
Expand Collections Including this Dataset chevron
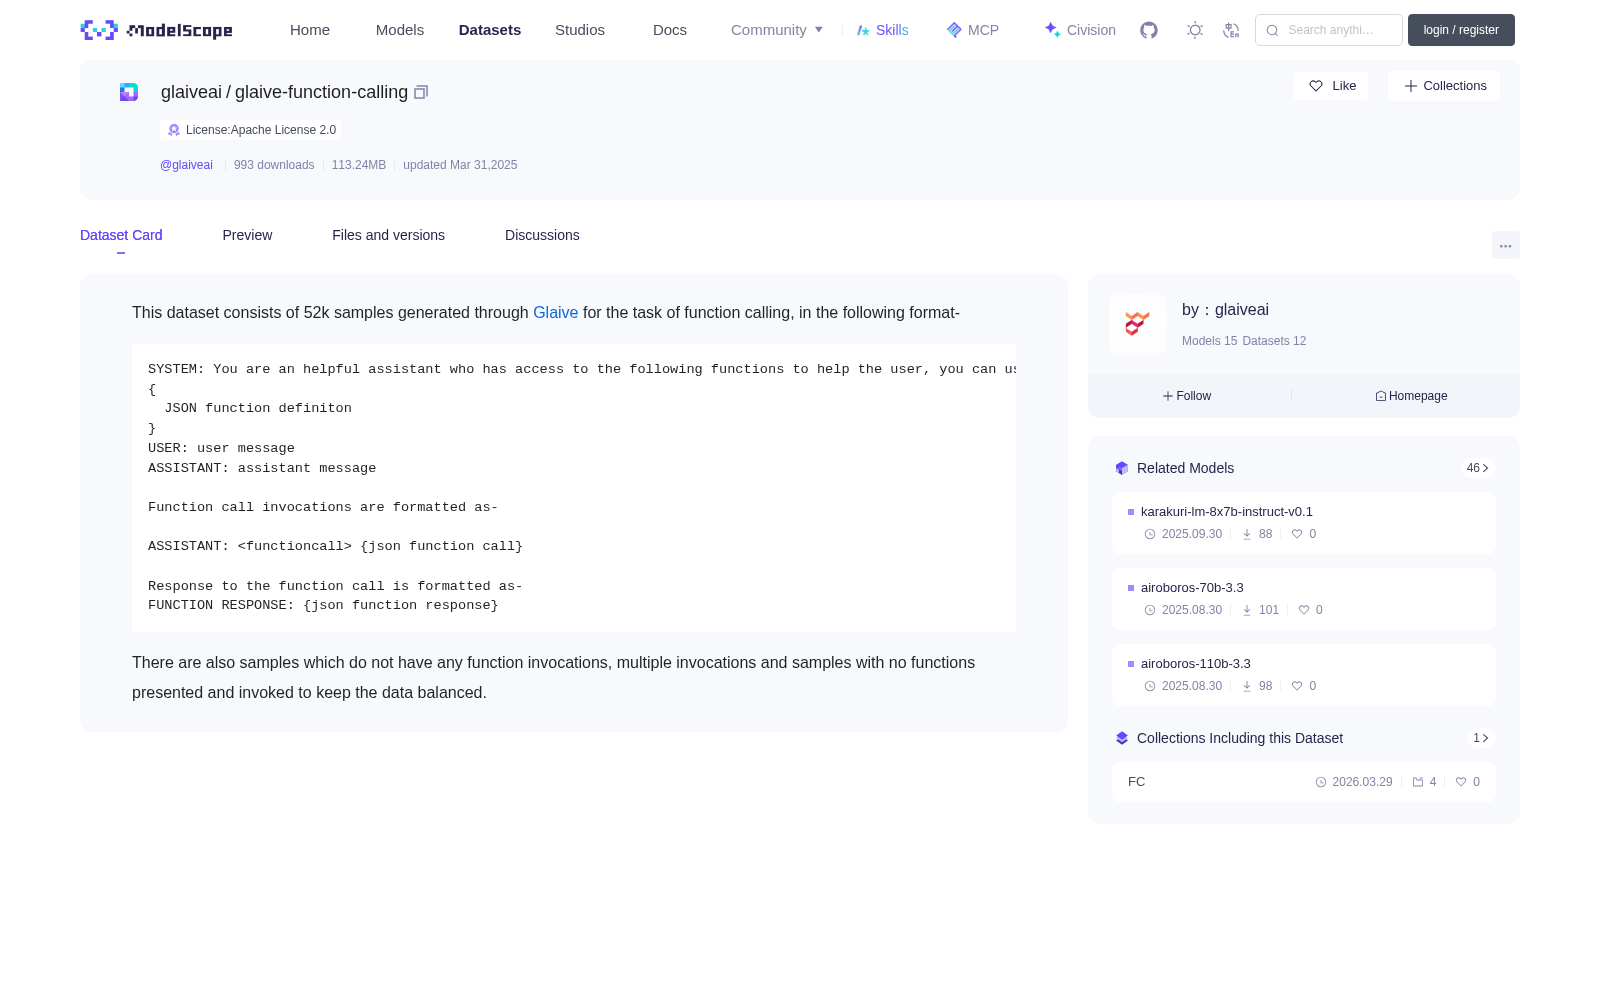pos(1481,738)
